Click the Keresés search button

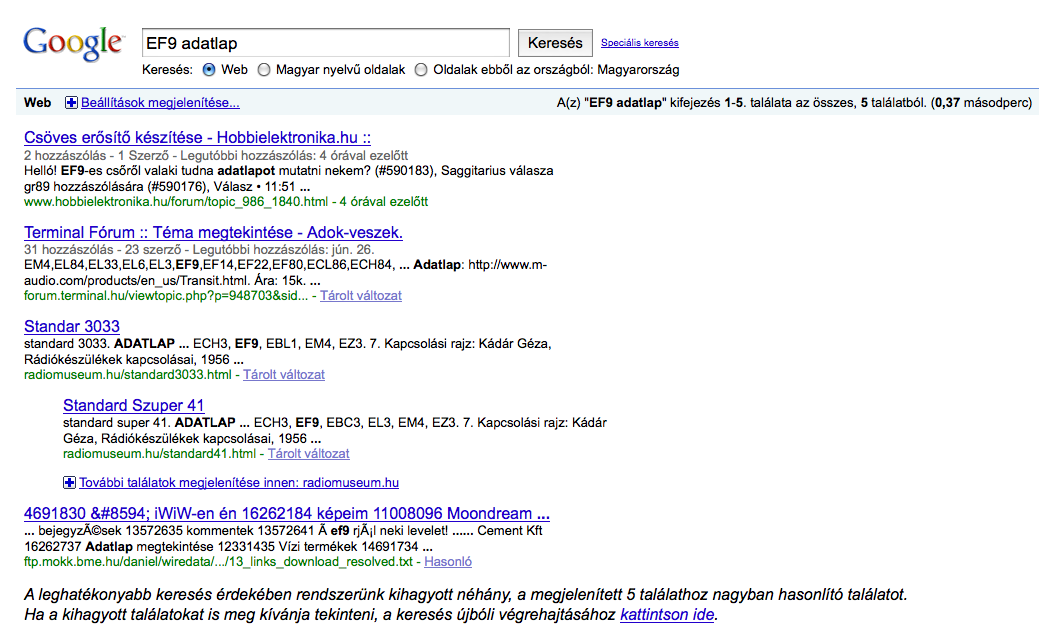(555, 43)
